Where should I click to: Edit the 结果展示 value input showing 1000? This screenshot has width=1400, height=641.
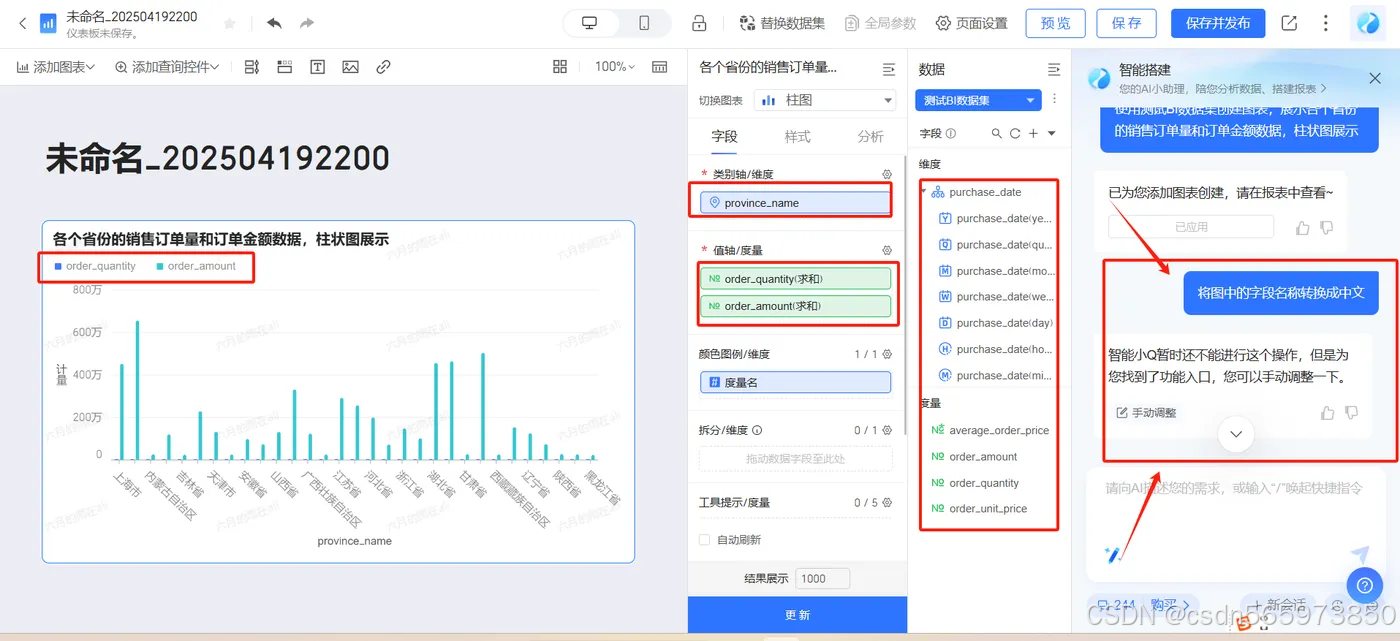click(822, 578)
